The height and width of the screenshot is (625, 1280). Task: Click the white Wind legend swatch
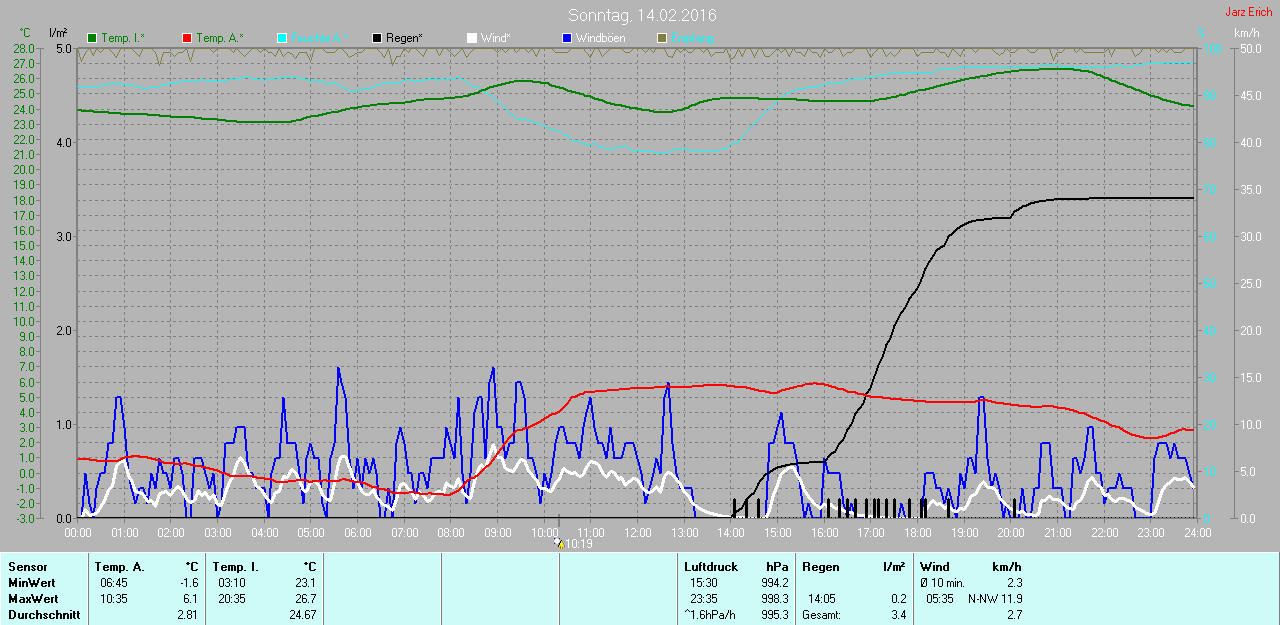pos(472,38)
